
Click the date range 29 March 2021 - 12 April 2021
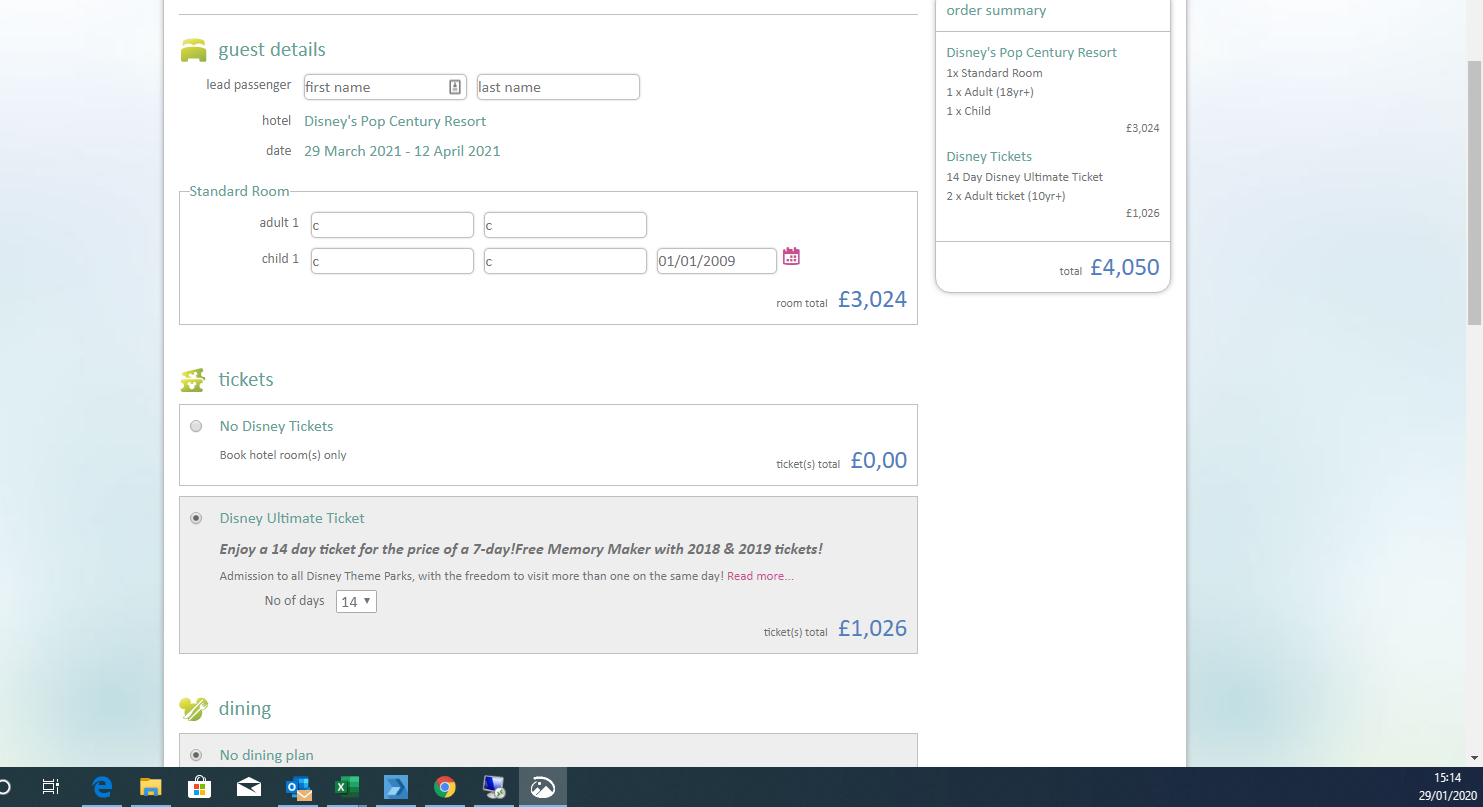[x=402, y=151]
